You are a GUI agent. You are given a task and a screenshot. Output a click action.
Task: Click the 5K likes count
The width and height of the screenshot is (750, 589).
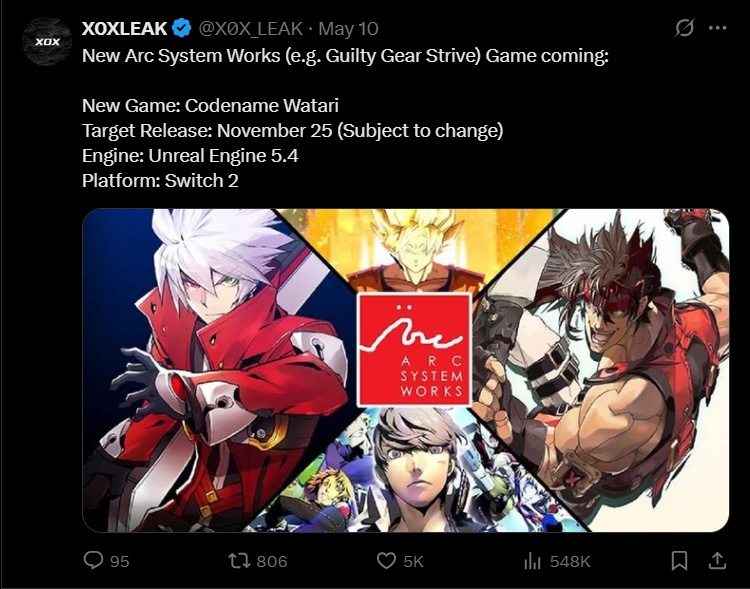pos(413,561)
